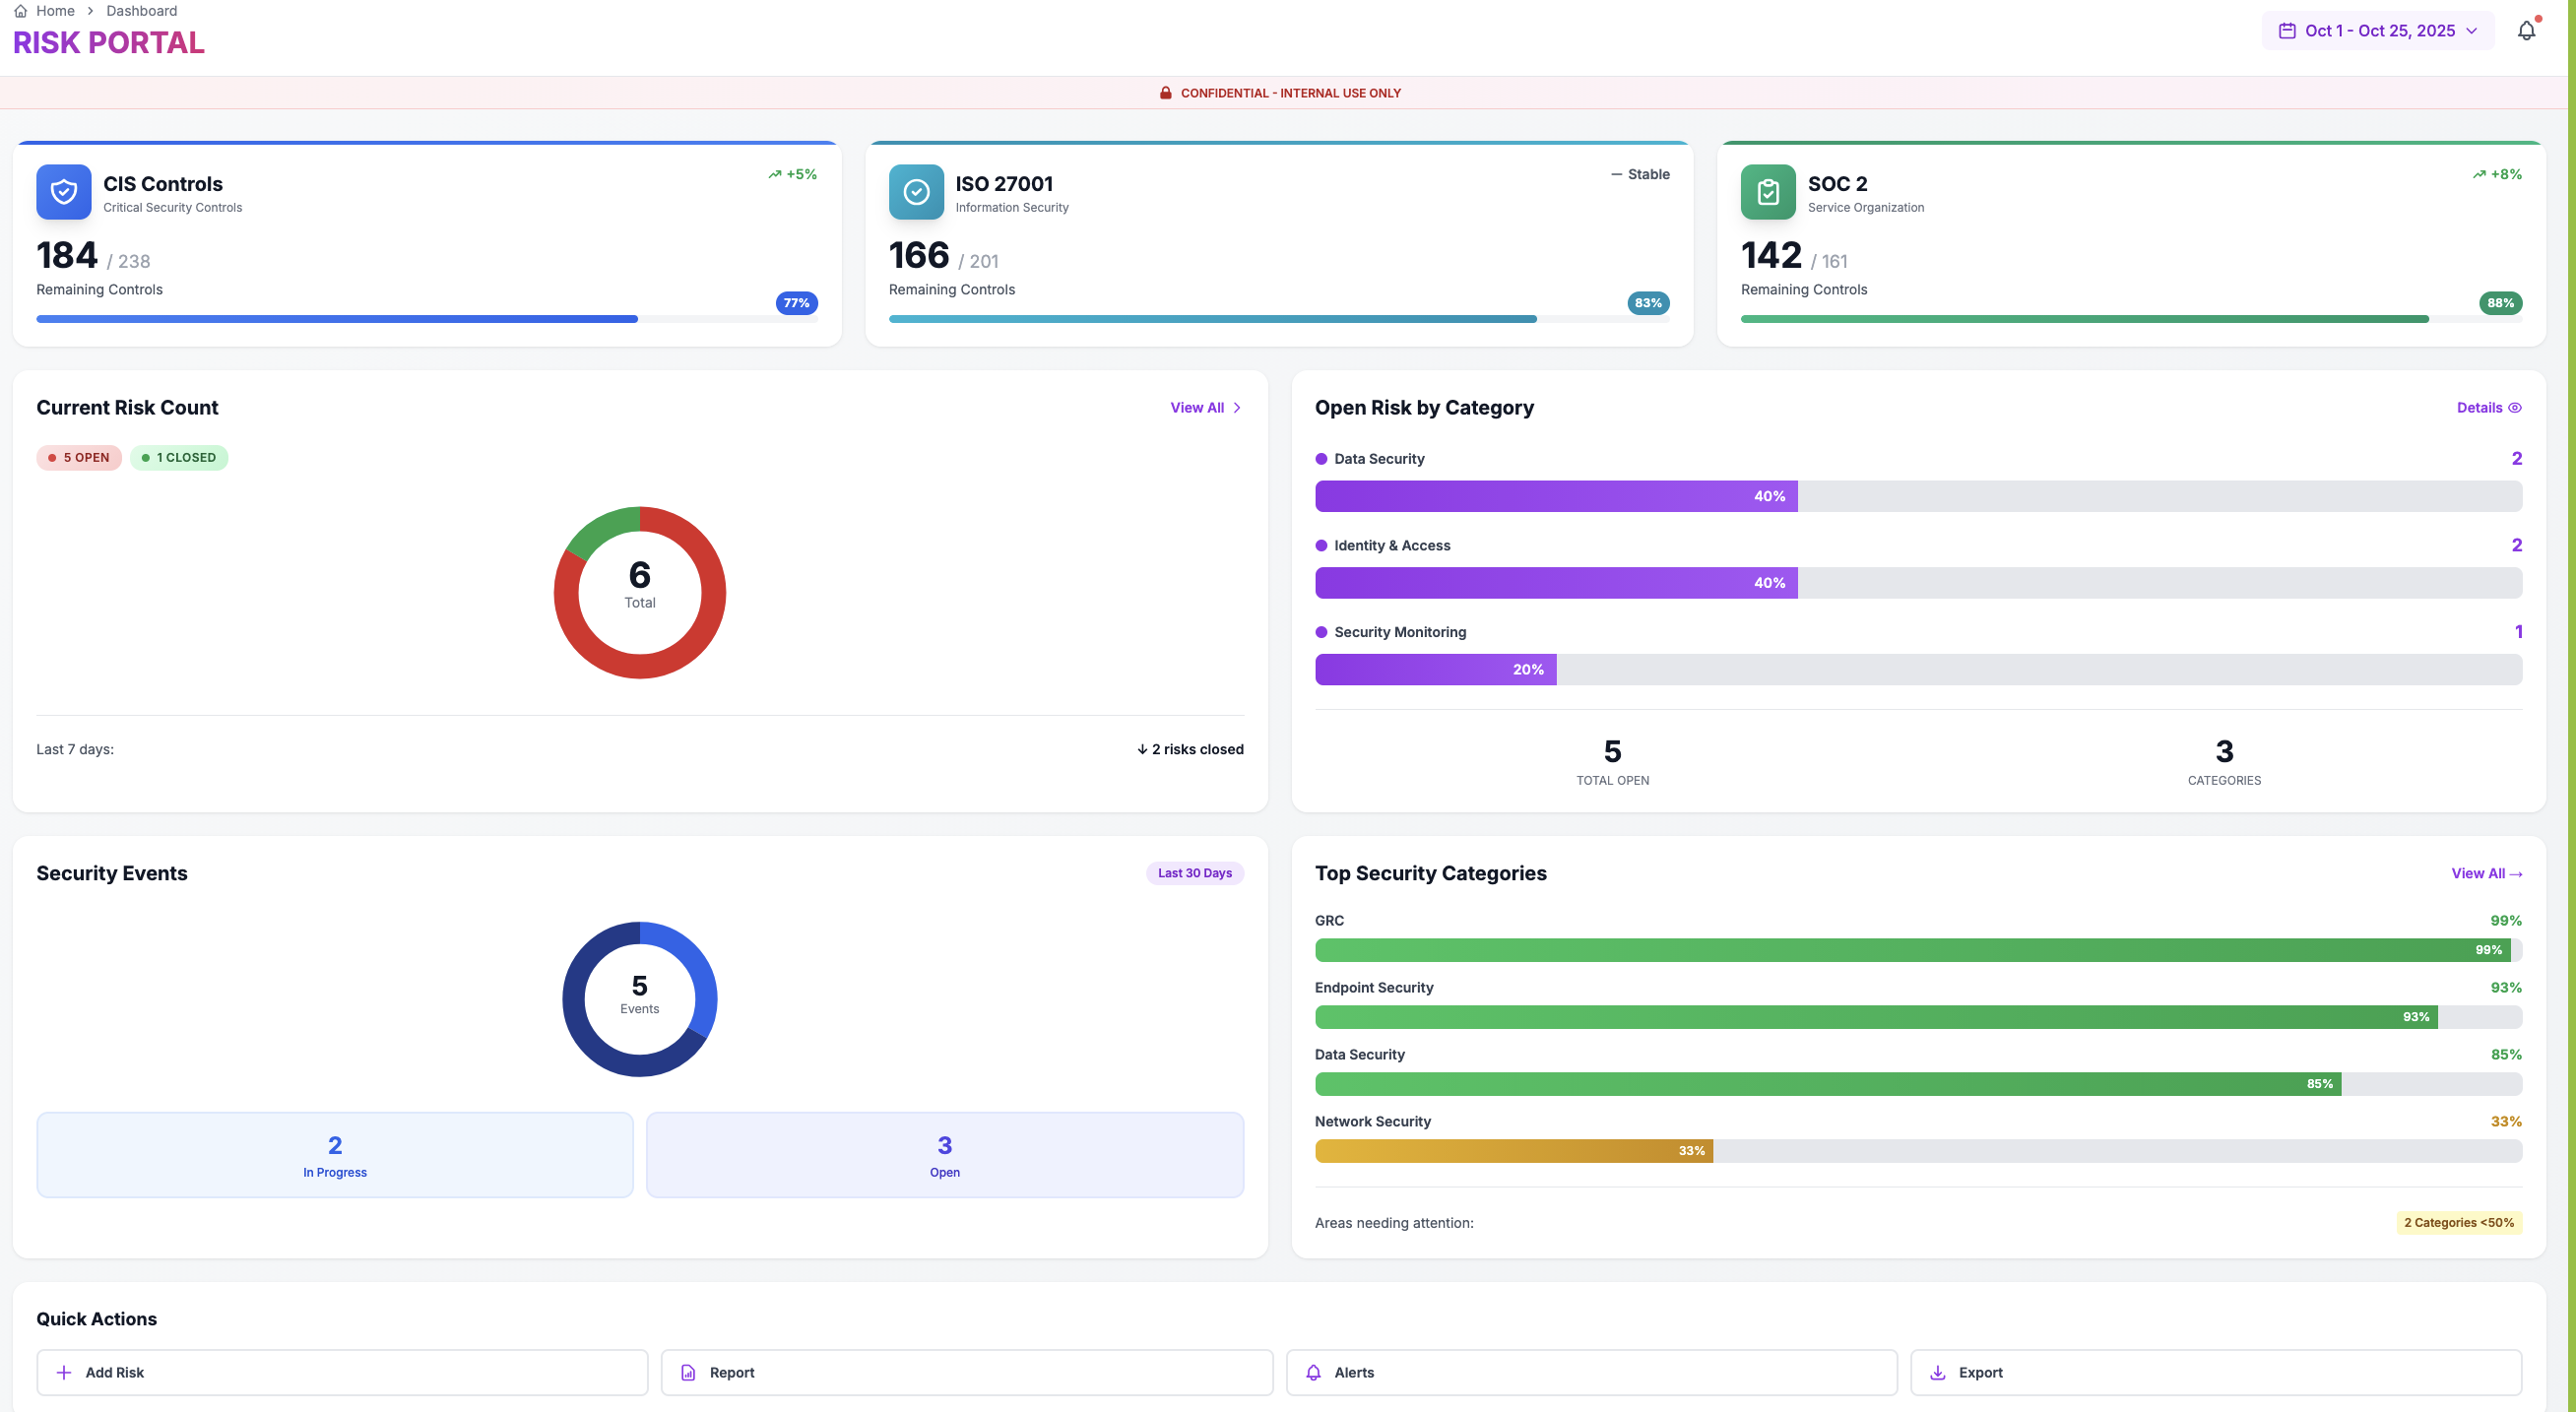Select the In Progress events tile

pos(335,1155)
